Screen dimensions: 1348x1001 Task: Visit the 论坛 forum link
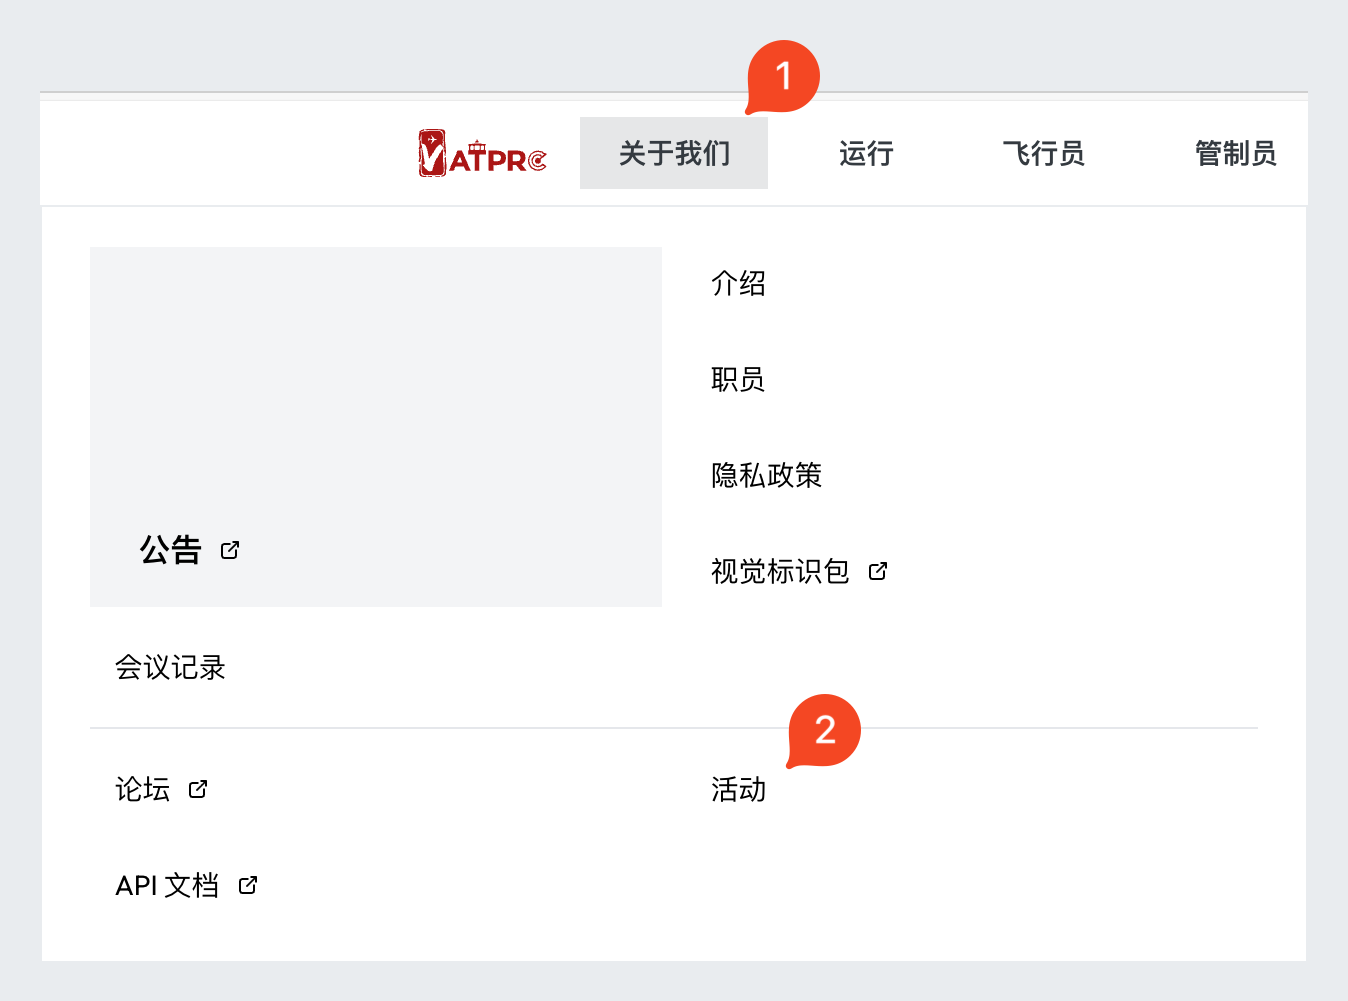point(142,789)
